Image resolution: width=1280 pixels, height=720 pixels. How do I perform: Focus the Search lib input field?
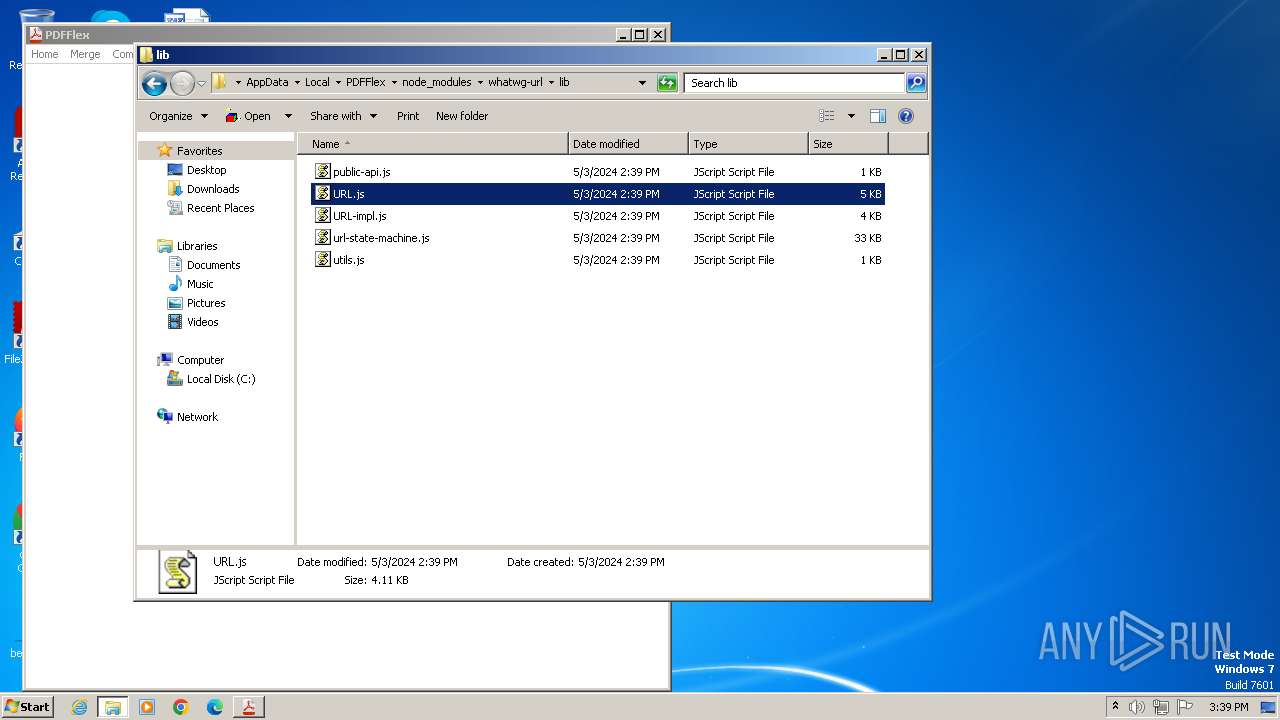[795, 83]
